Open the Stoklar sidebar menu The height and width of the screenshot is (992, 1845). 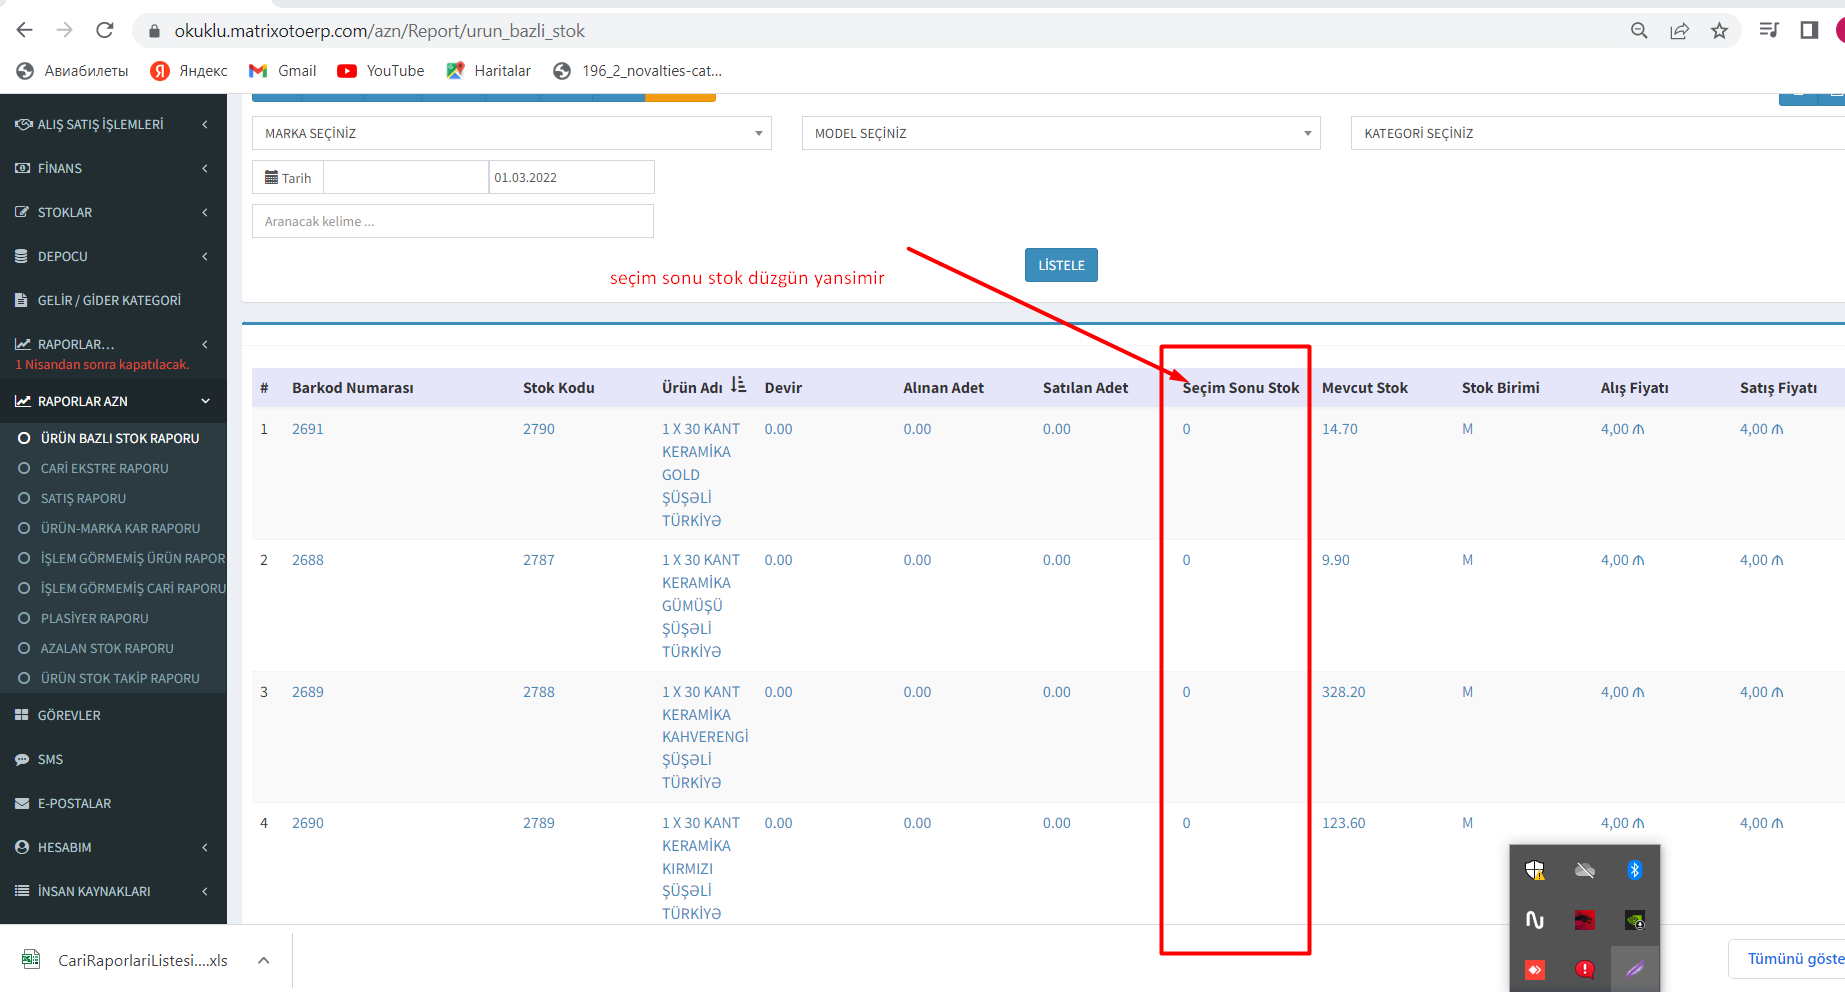click(x=113, y=212)
